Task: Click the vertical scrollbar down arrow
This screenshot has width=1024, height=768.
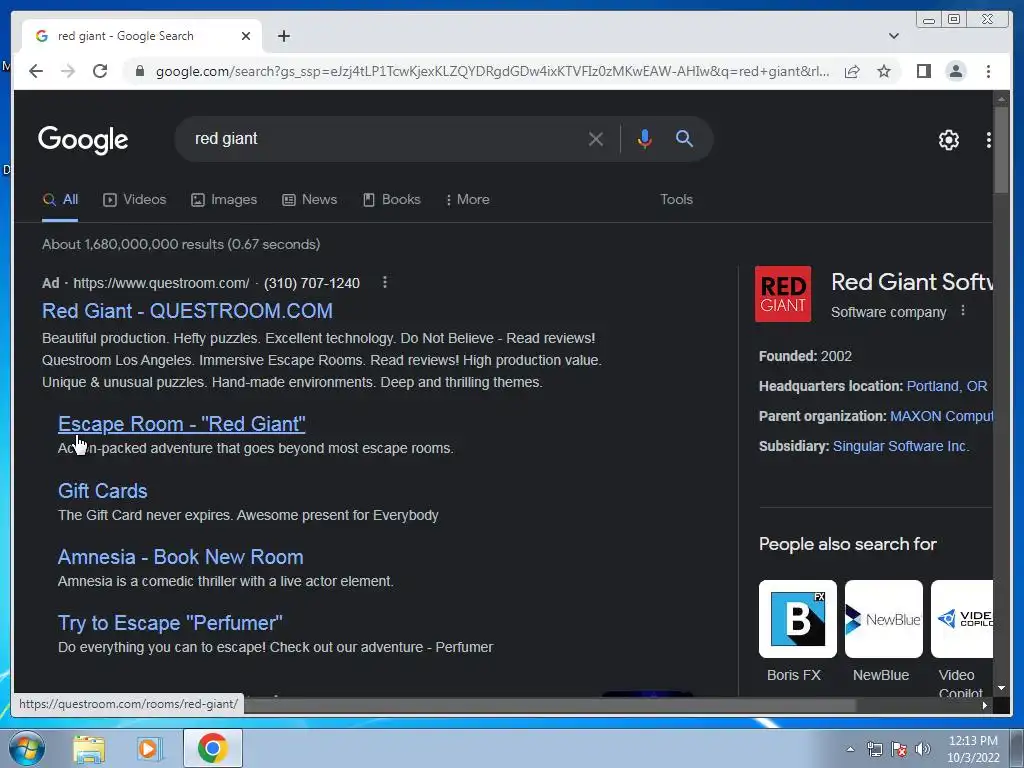Action: point(1001,688)
